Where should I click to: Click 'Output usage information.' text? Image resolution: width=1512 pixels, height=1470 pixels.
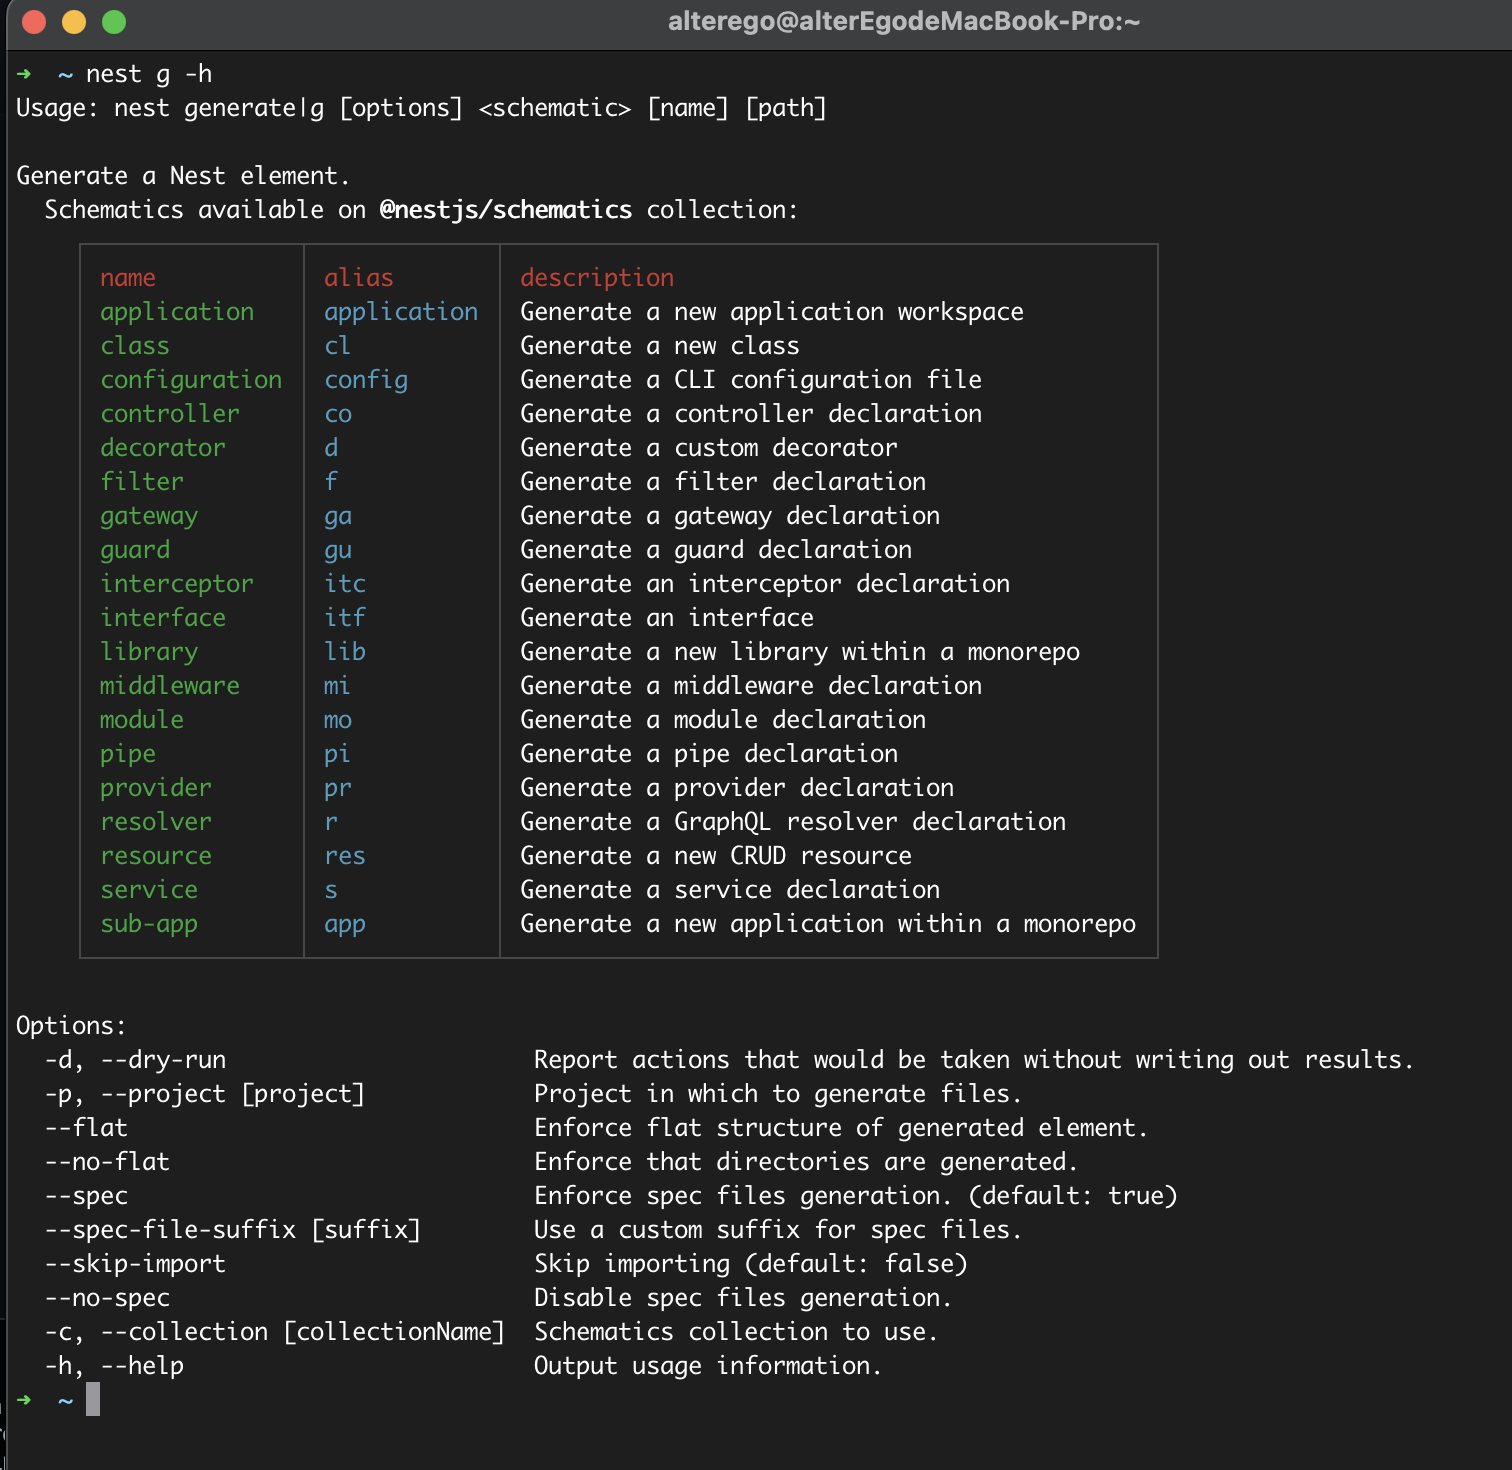[708, 1366]
